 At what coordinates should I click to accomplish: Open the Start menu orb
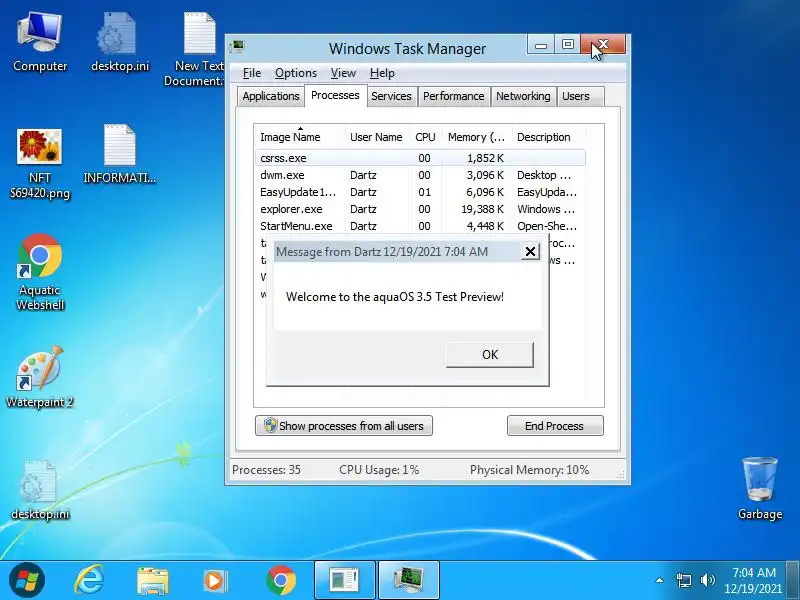[x=27, y=580]
